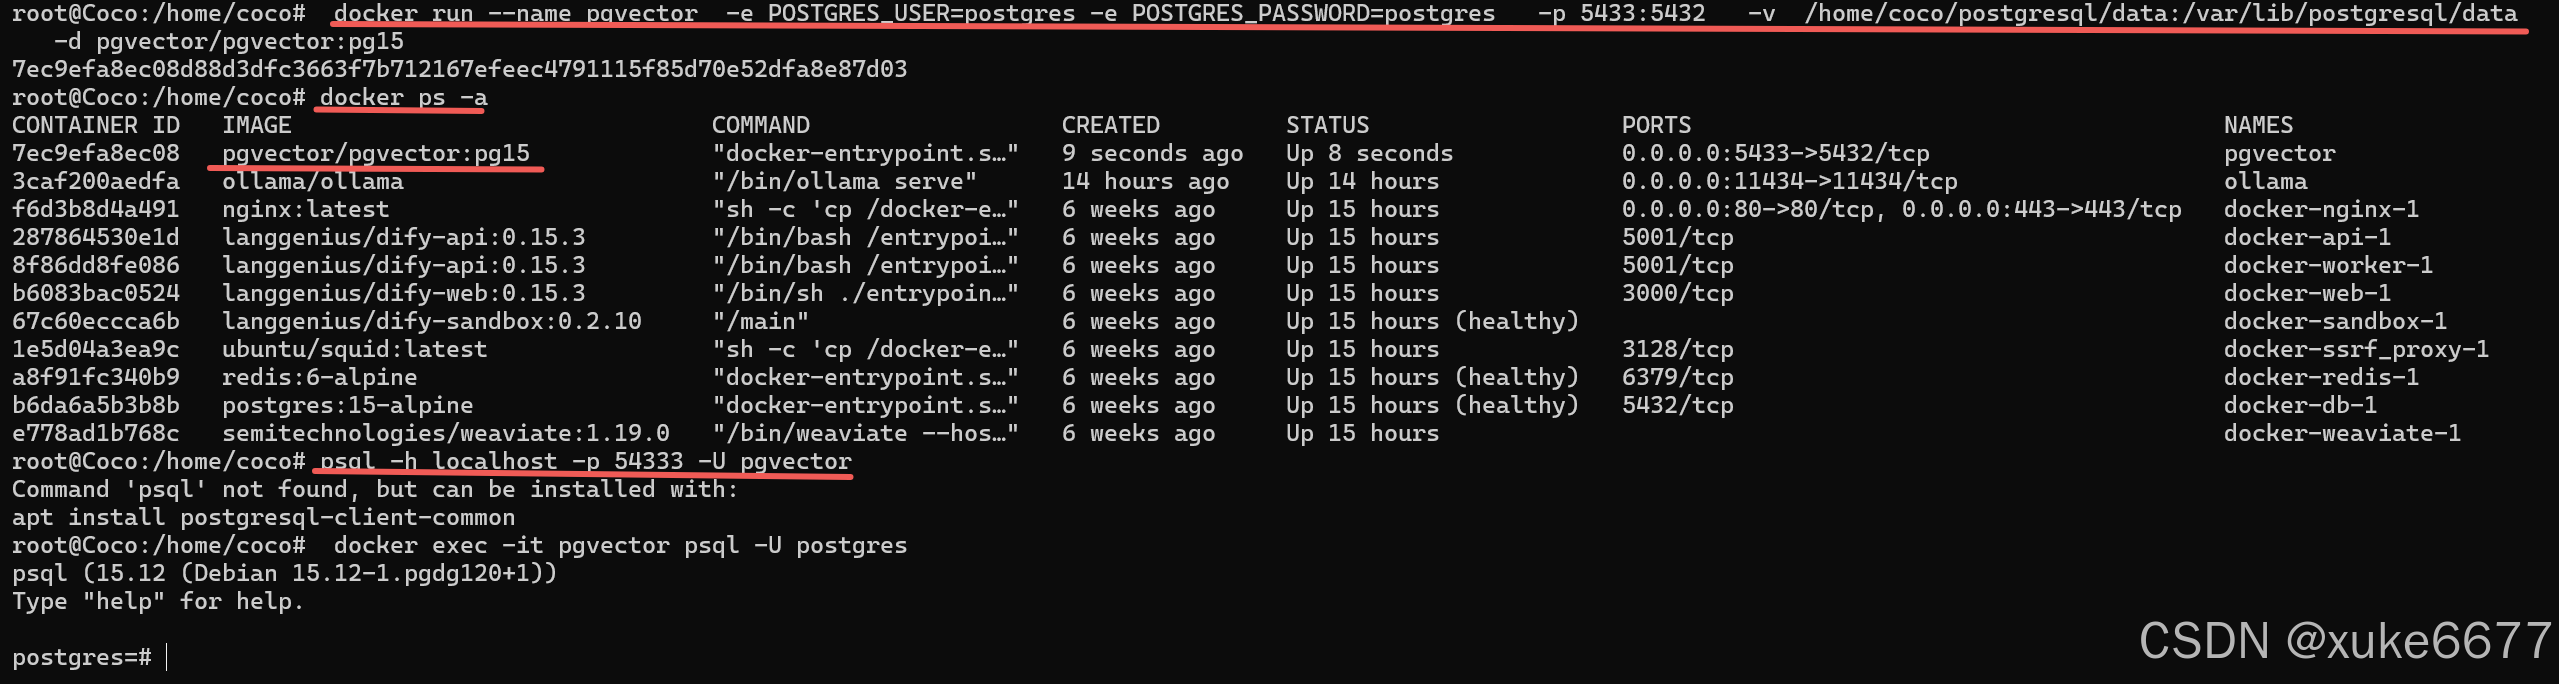Click the docker-db-1 container name
2559x684 pixels.
(2301, 405)
